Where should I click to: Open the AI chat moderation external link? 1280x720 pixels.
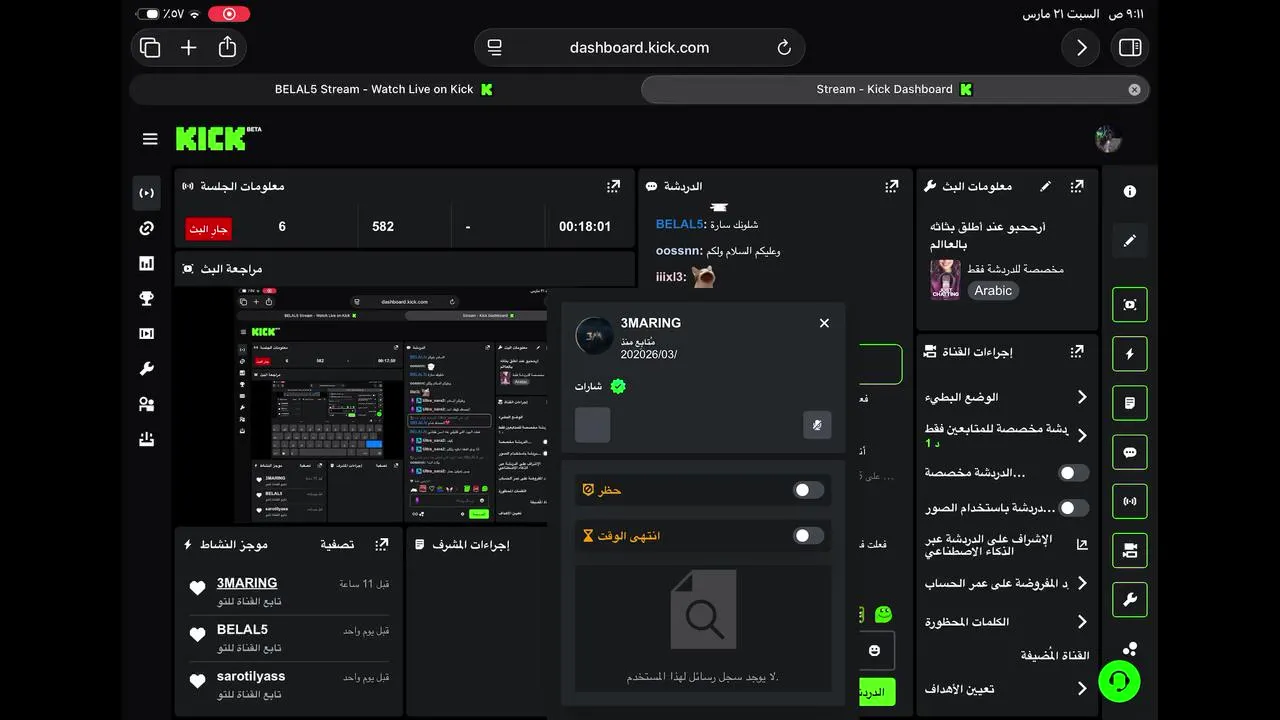click(x=1082, y=545)
